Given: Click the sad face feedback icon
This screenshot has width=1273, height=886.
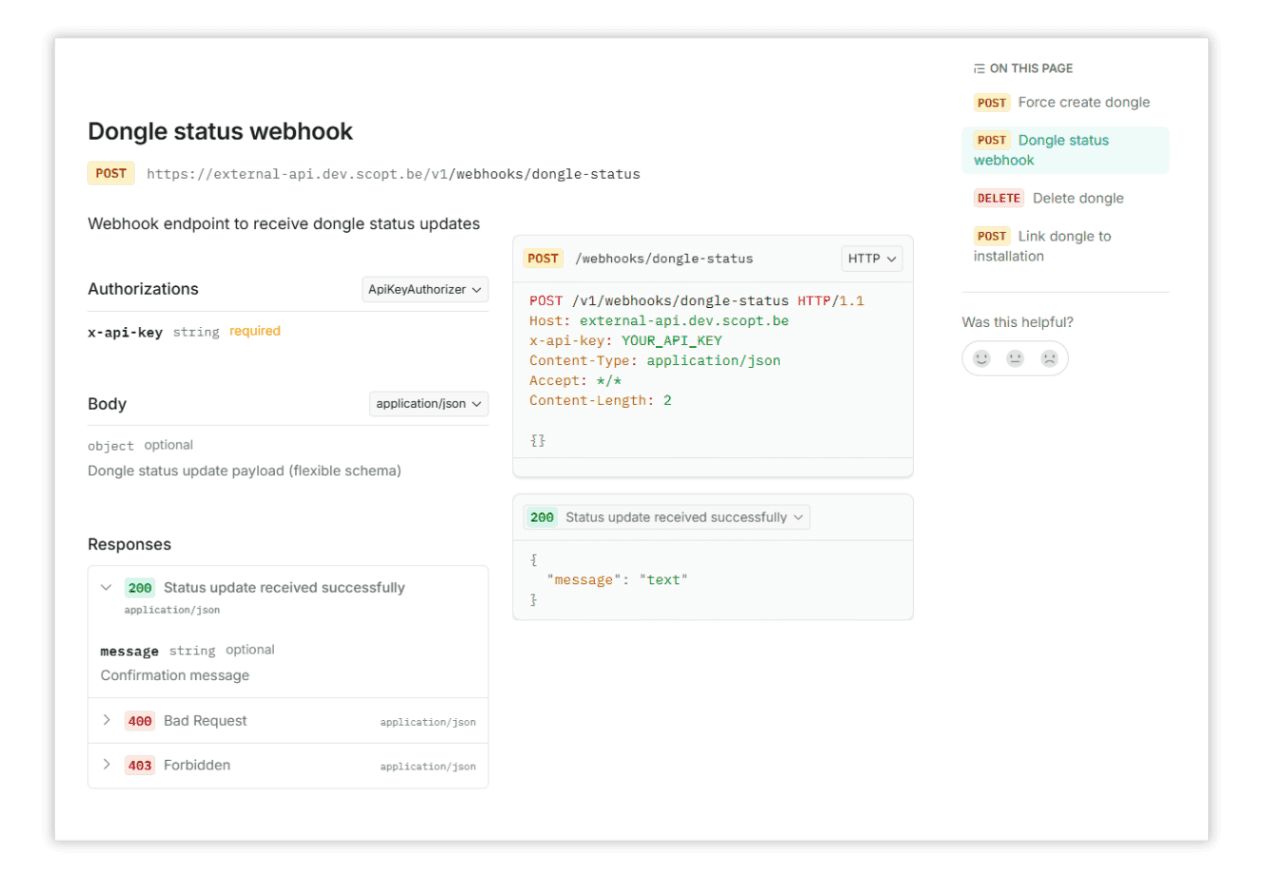Looking at the screenshot, I should (1048, 358).
